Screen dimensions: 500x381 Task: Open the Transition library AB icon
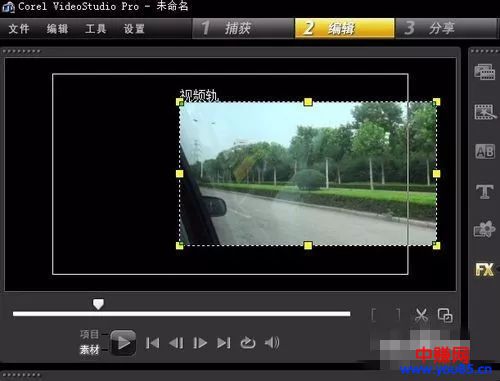click(485, 152)
